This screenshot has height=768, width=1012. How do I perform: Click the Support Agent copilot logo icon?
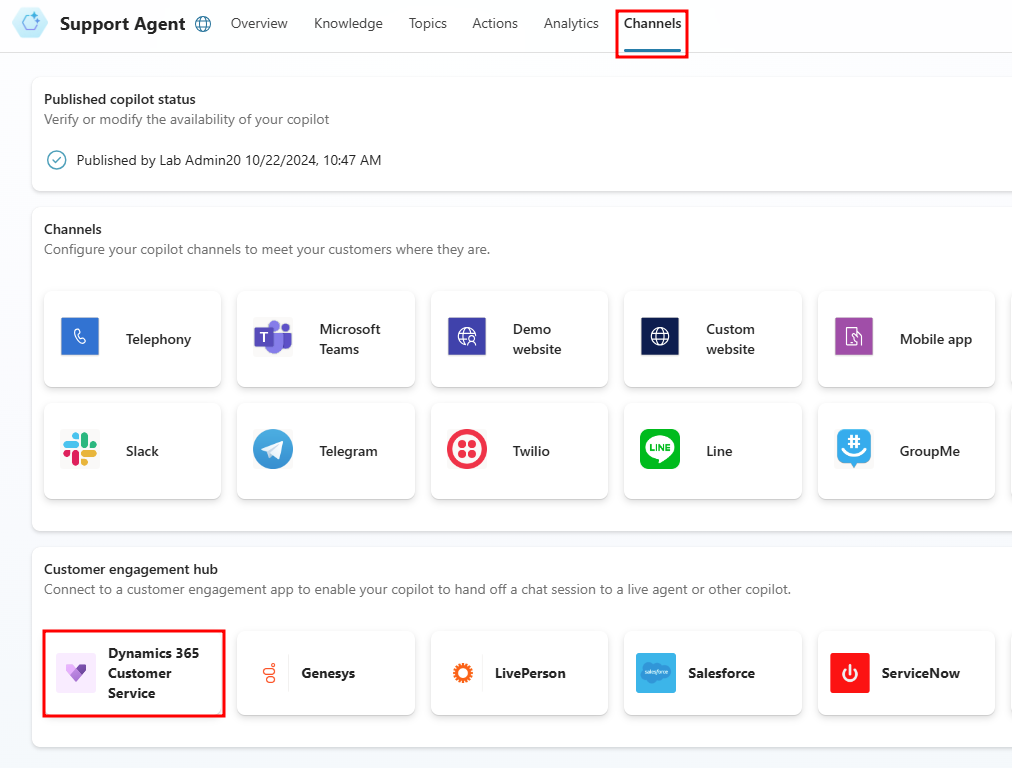click(x=30, y=23)
